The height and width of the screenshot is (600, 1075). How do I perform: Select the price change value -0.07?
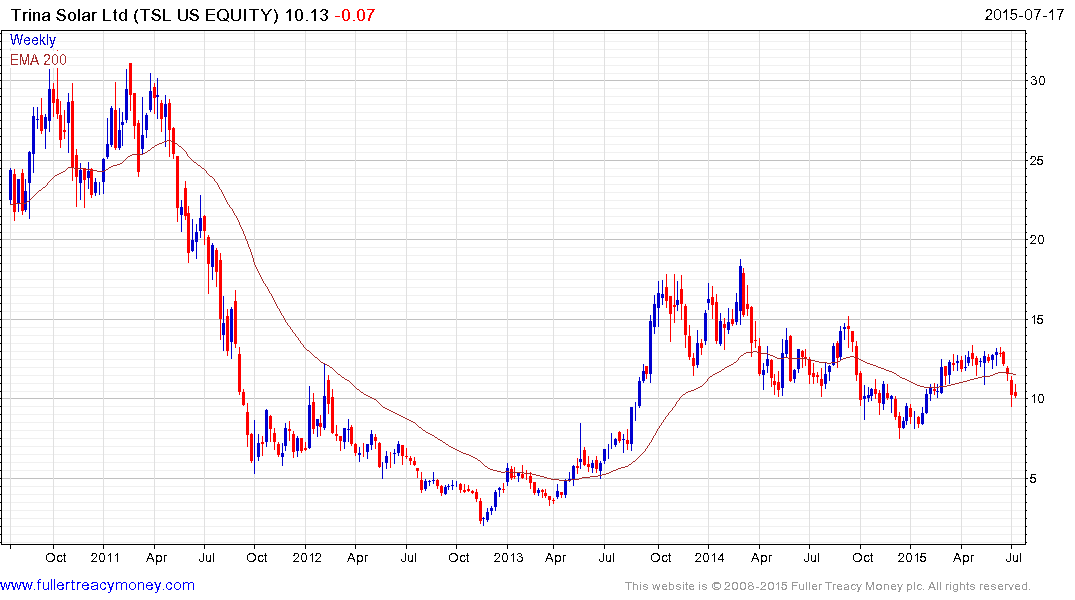354,15
